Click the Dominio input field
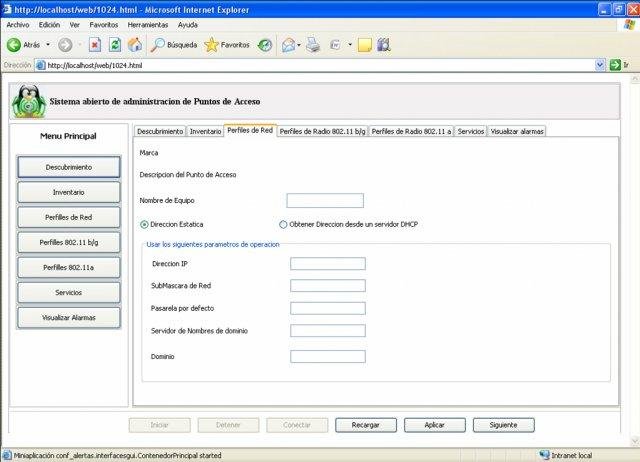The height and width of the screenshot is (462, 640). [328, 356]
